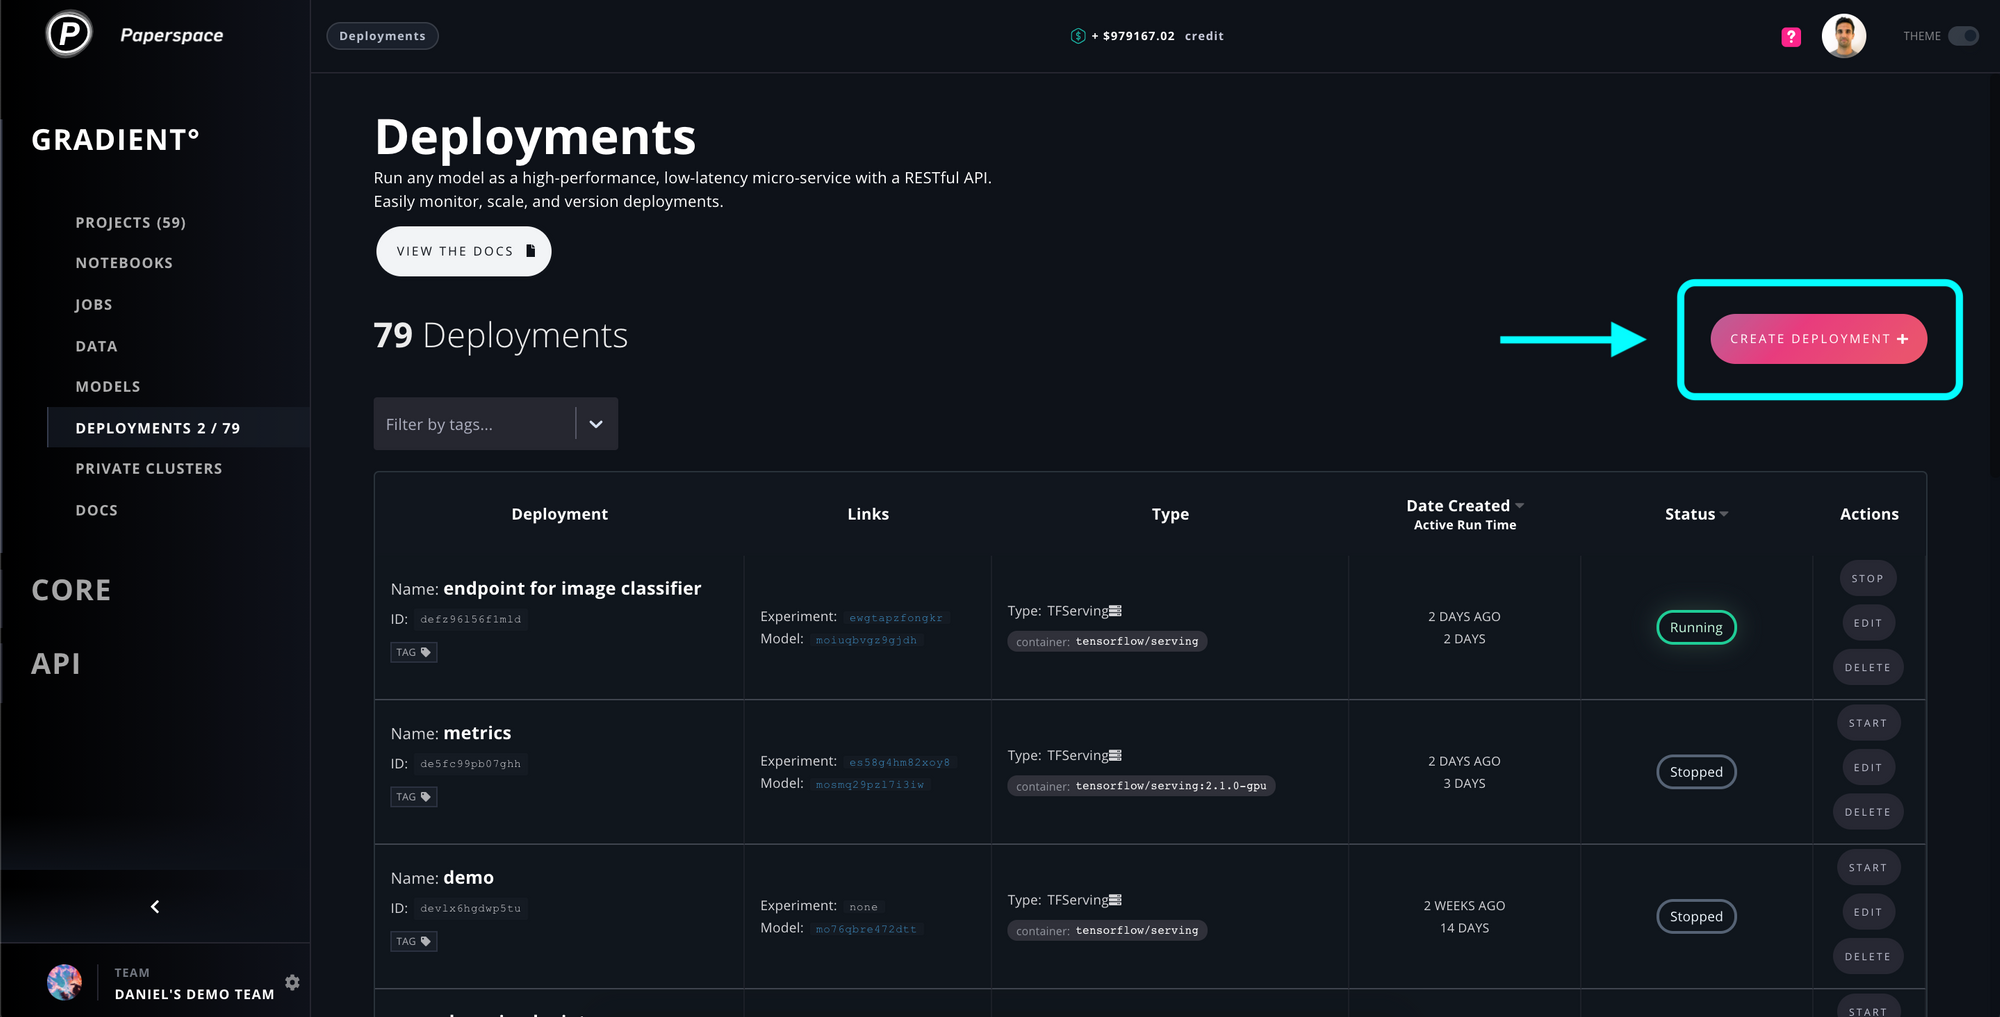2000x1017 pixels.
Task: Click Create Deployment button
Action: pos(1818,339)
